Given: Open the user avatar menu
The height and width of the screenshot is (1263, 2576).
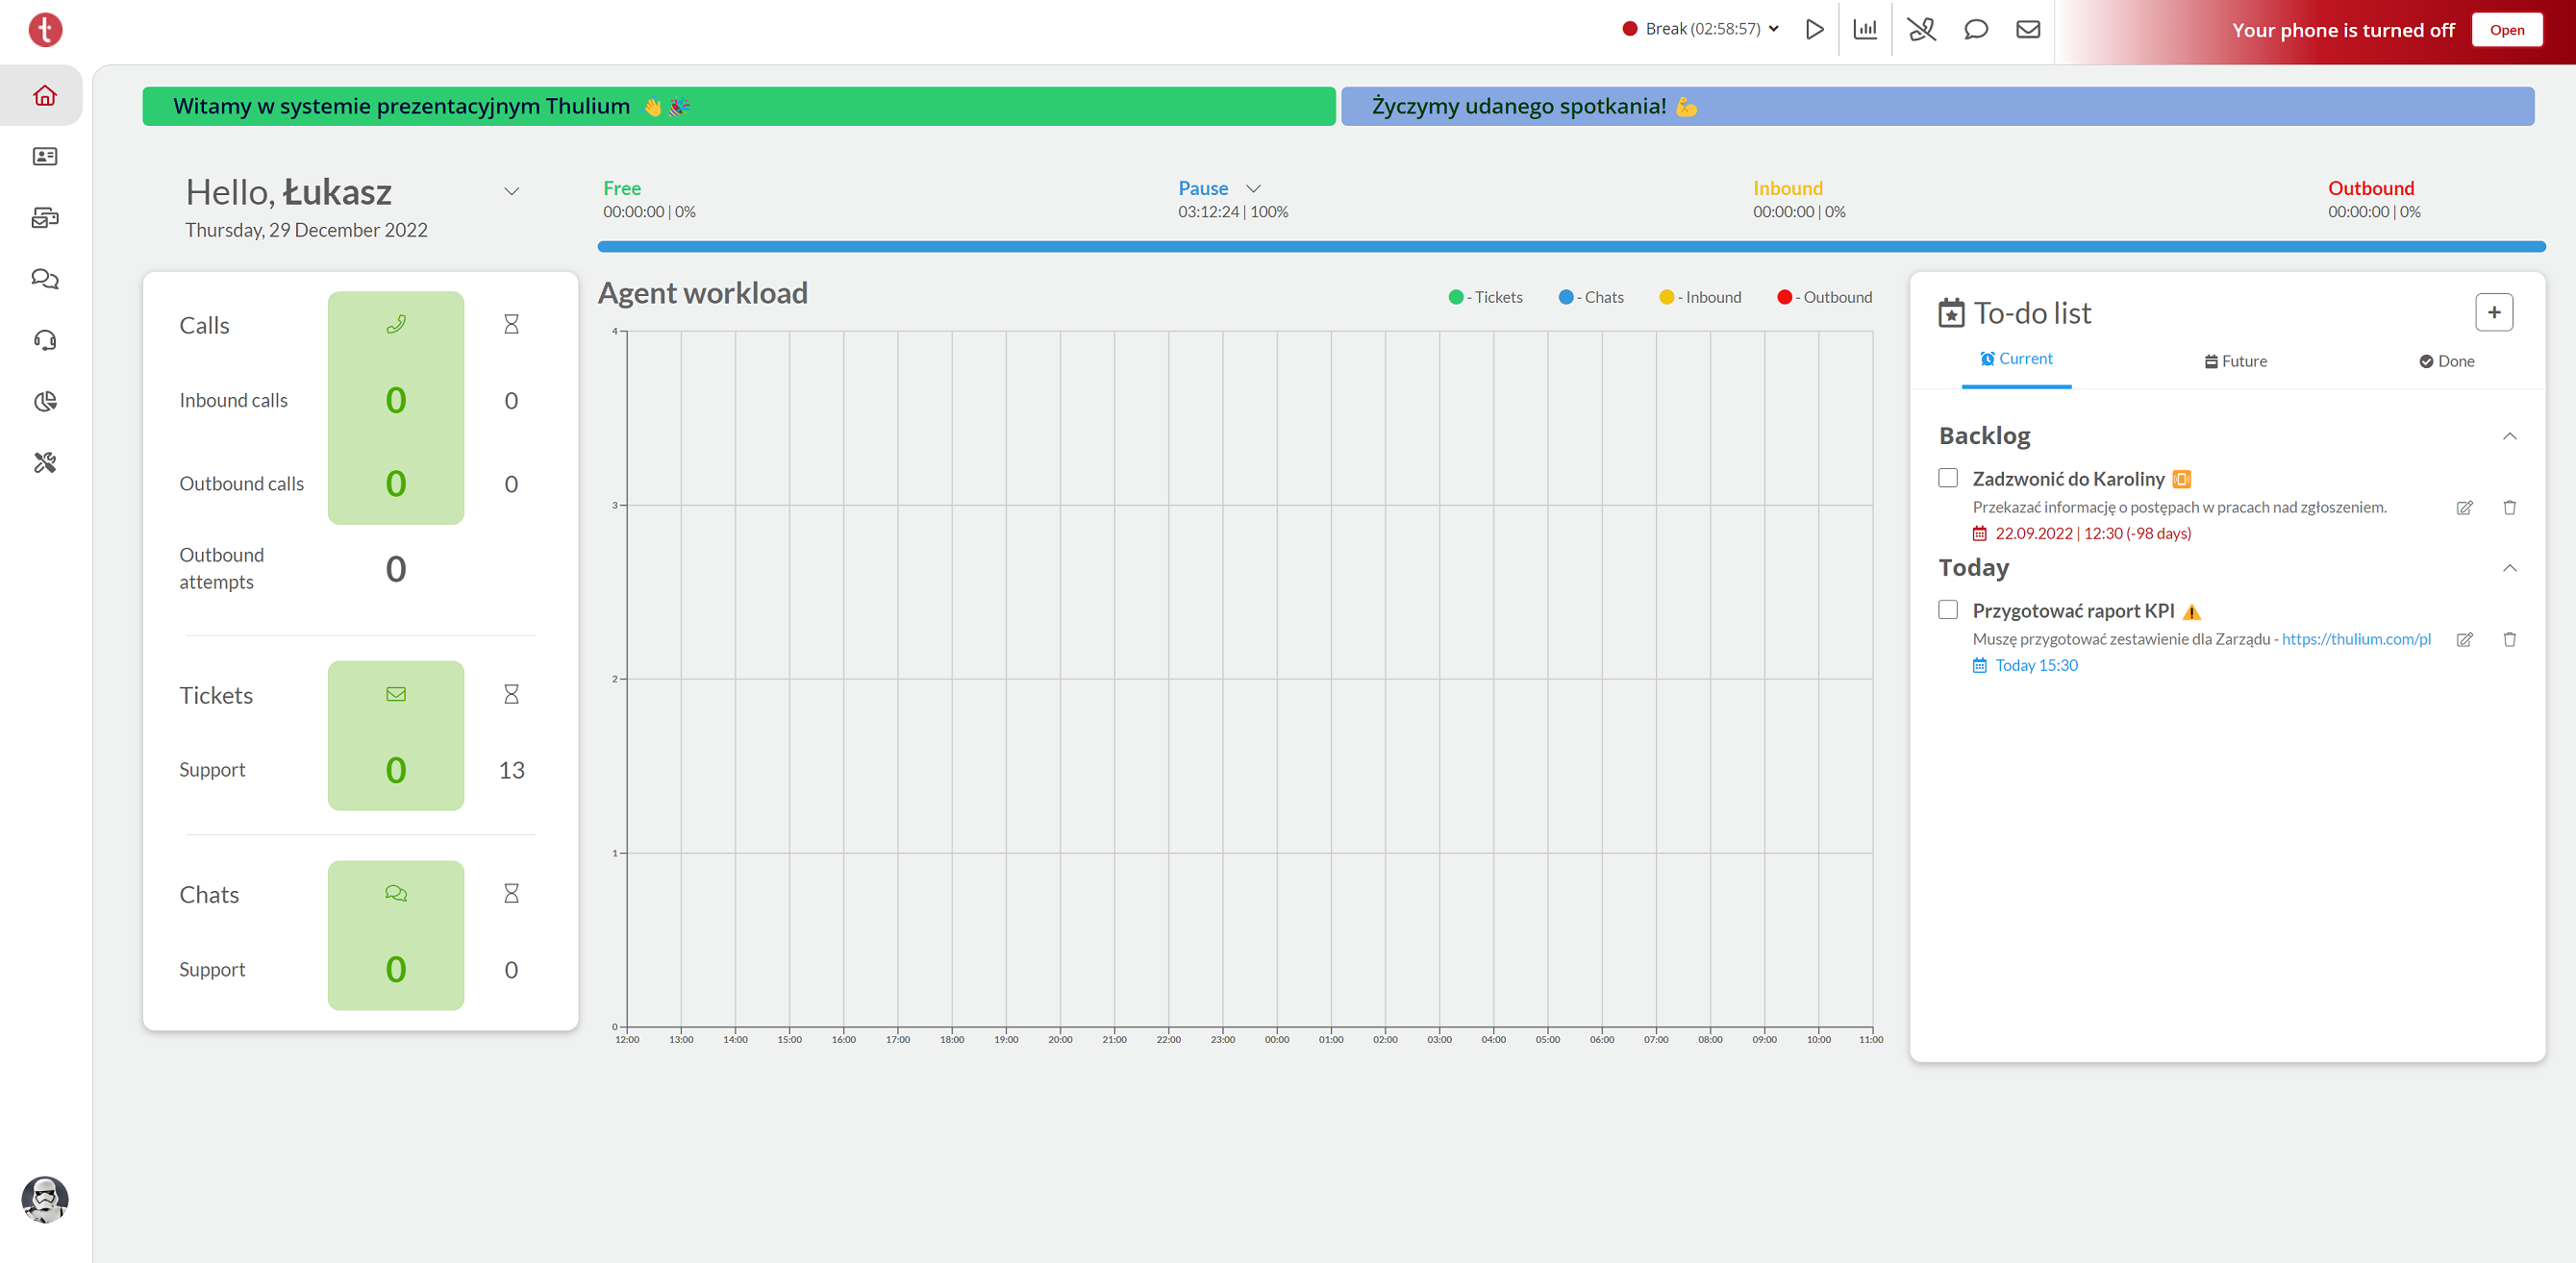Looking at the screenshot, I should [x=45, y=1199].
